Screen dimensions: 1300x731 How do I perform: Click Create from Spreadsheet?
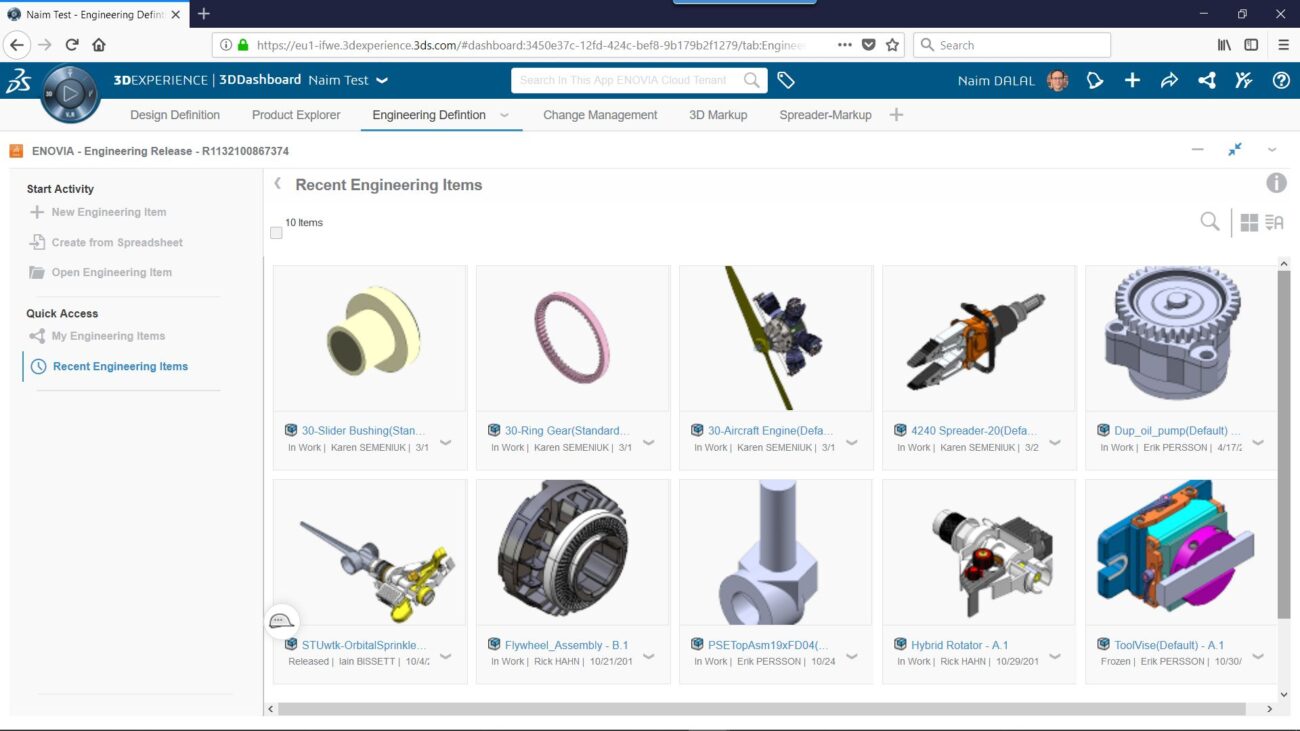[x=106, y=242]
